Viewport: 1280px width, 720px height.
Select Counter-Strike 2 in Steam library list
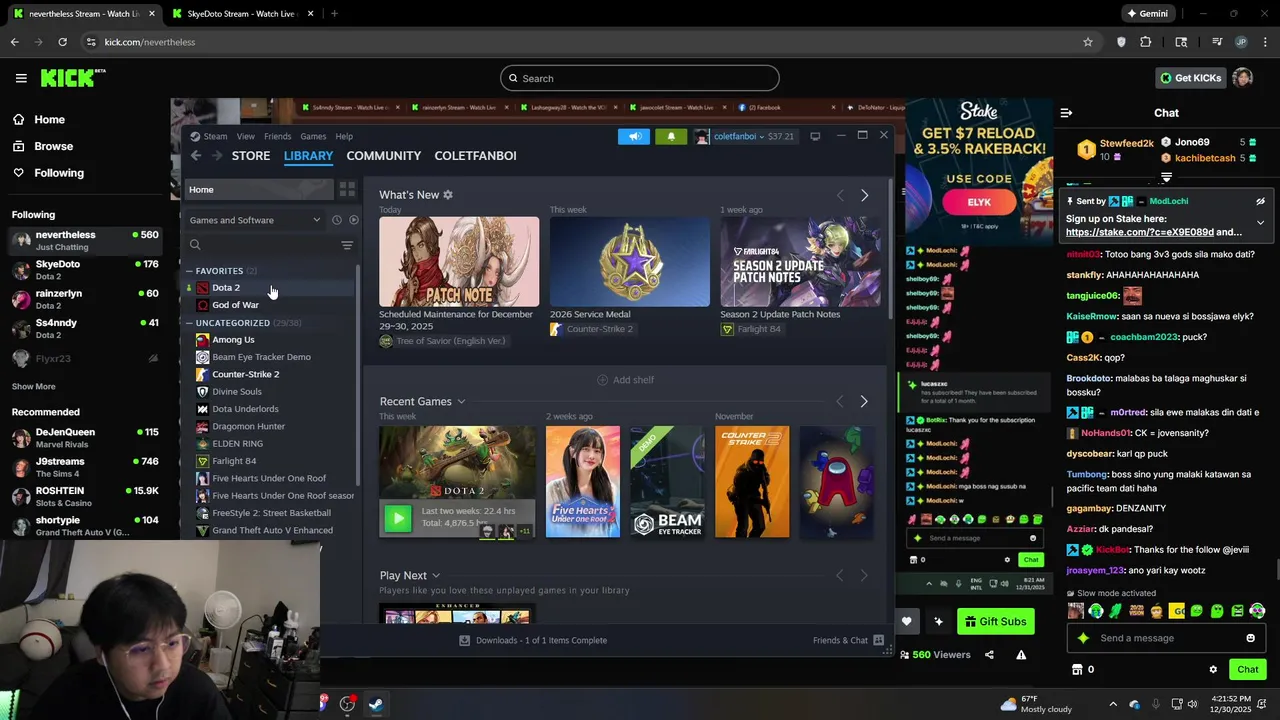245,374
